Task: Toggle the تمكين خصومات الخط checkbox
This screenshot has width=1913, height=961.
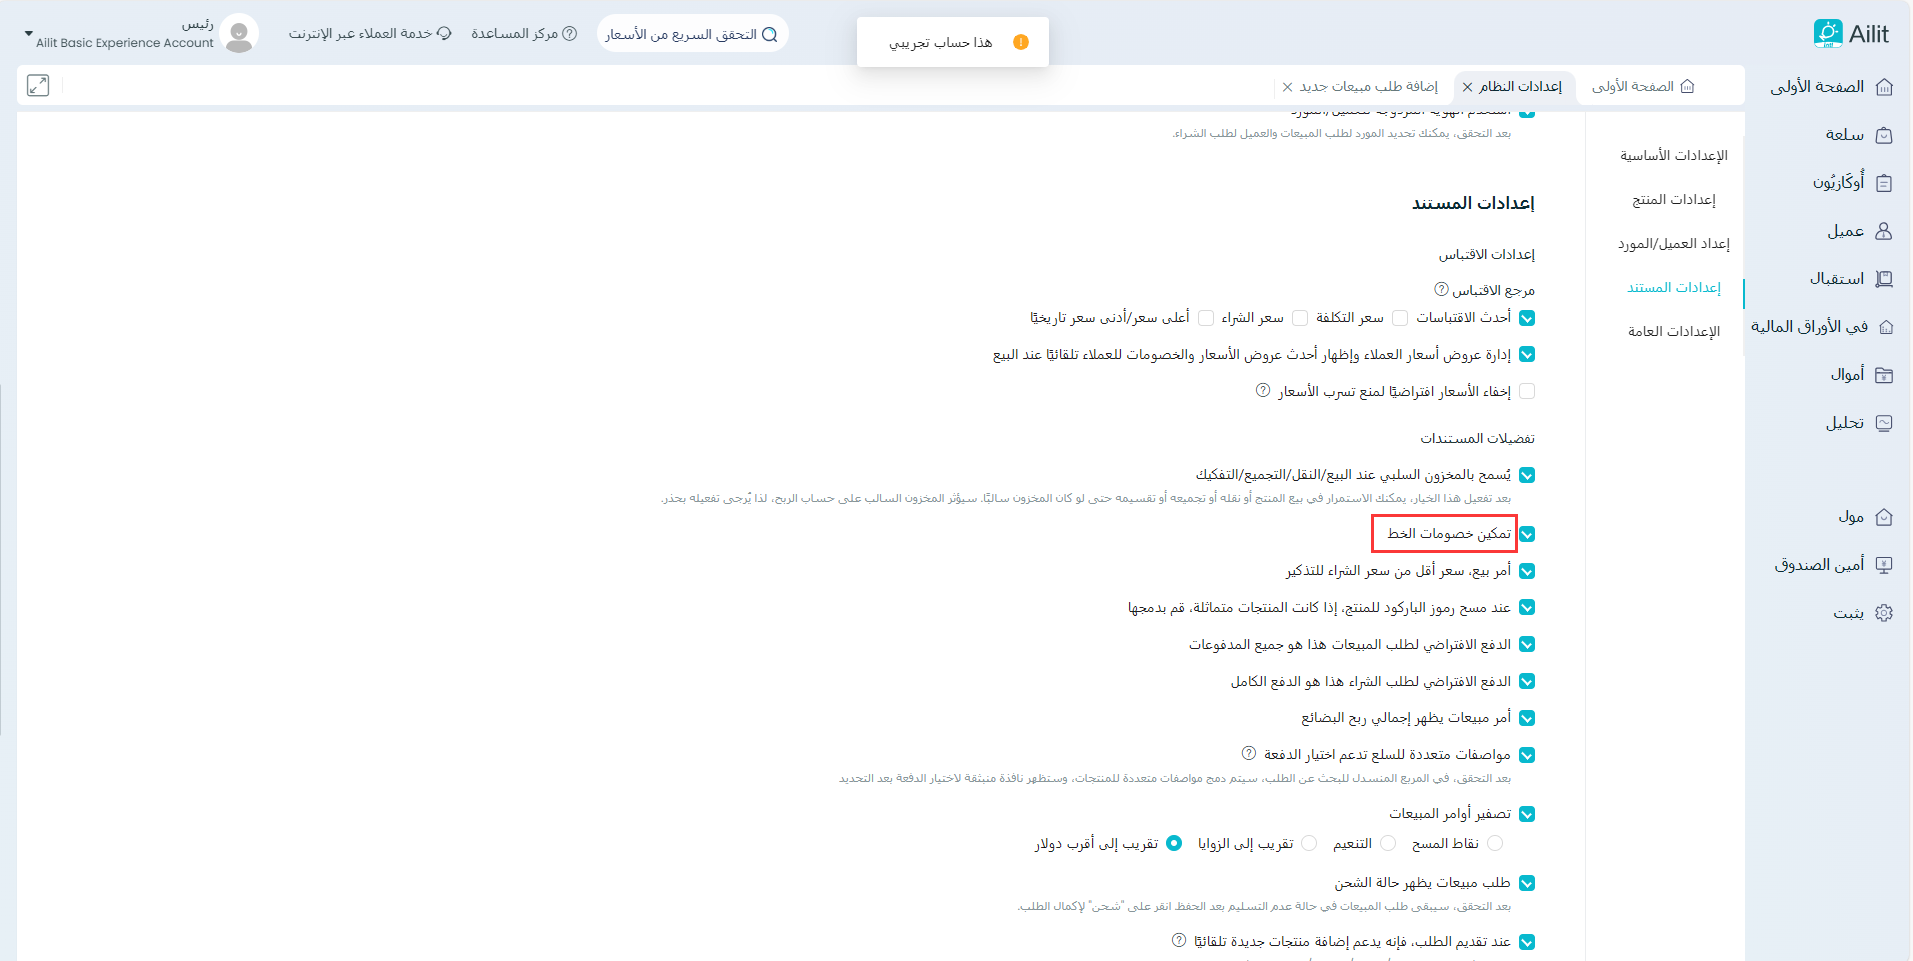Action: point(1527,534)
